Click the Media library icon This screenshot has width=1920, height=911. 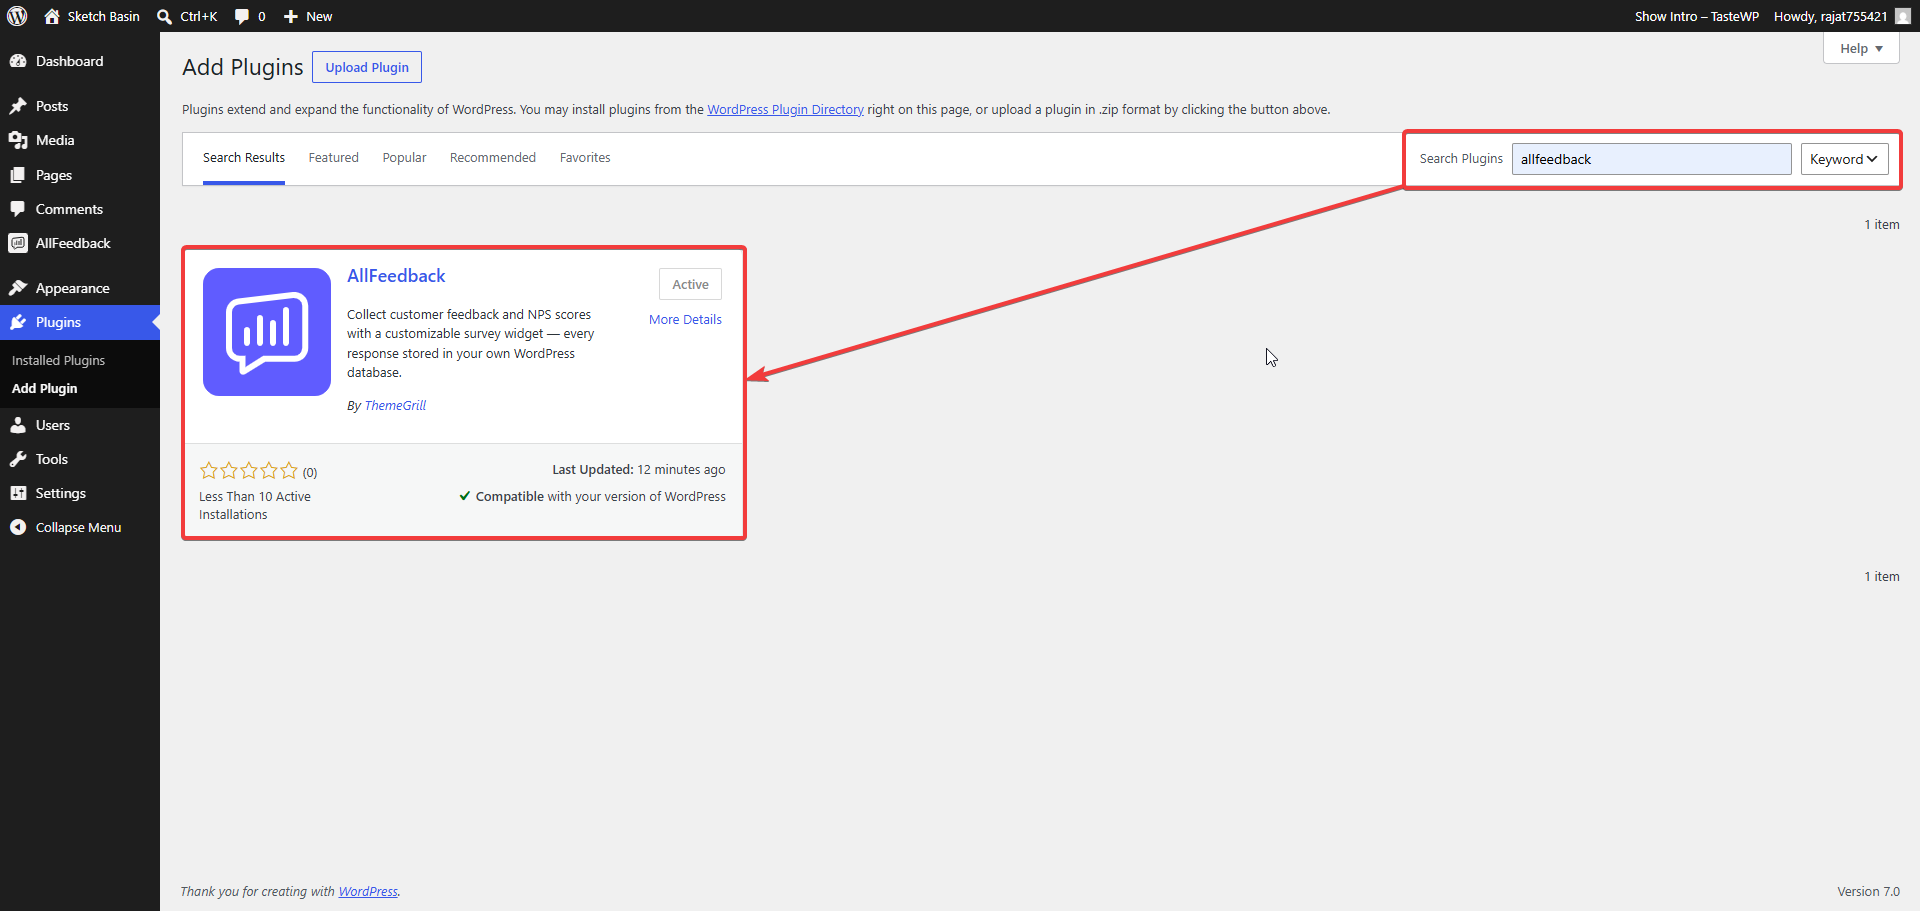pos(18,140)
